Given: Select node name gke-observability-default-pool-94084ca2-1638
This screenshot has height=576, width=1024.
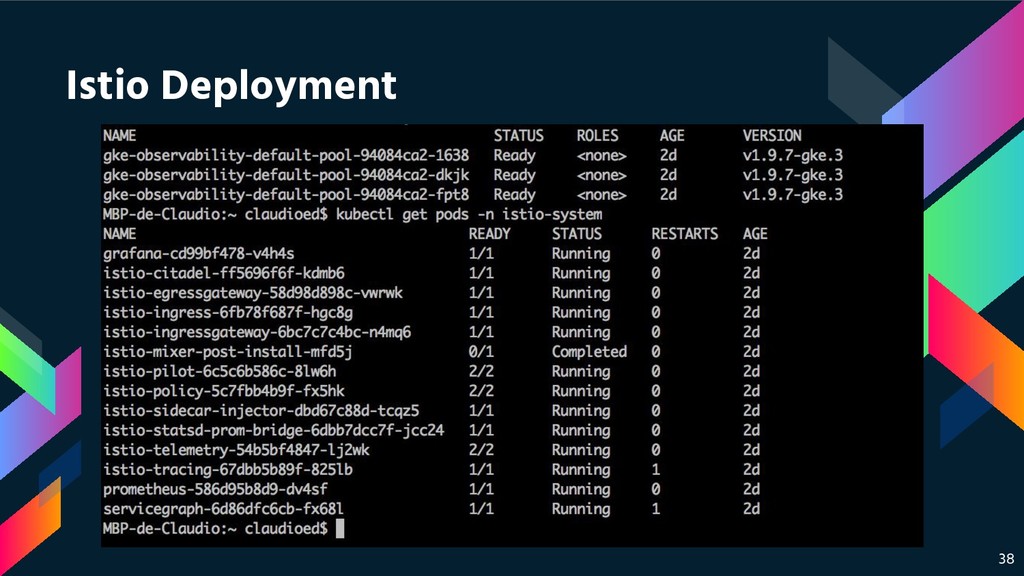Looking at the screenshot, I should (x=286, y=155).
